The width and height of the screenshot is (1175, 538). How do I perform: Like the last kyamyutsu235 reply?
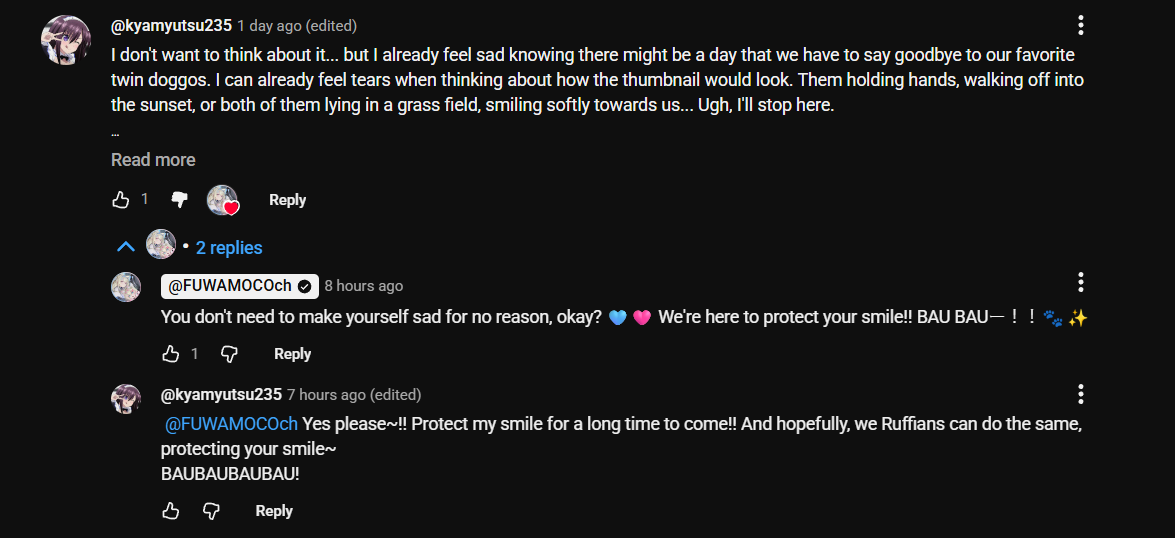click(x=171, y=511)
